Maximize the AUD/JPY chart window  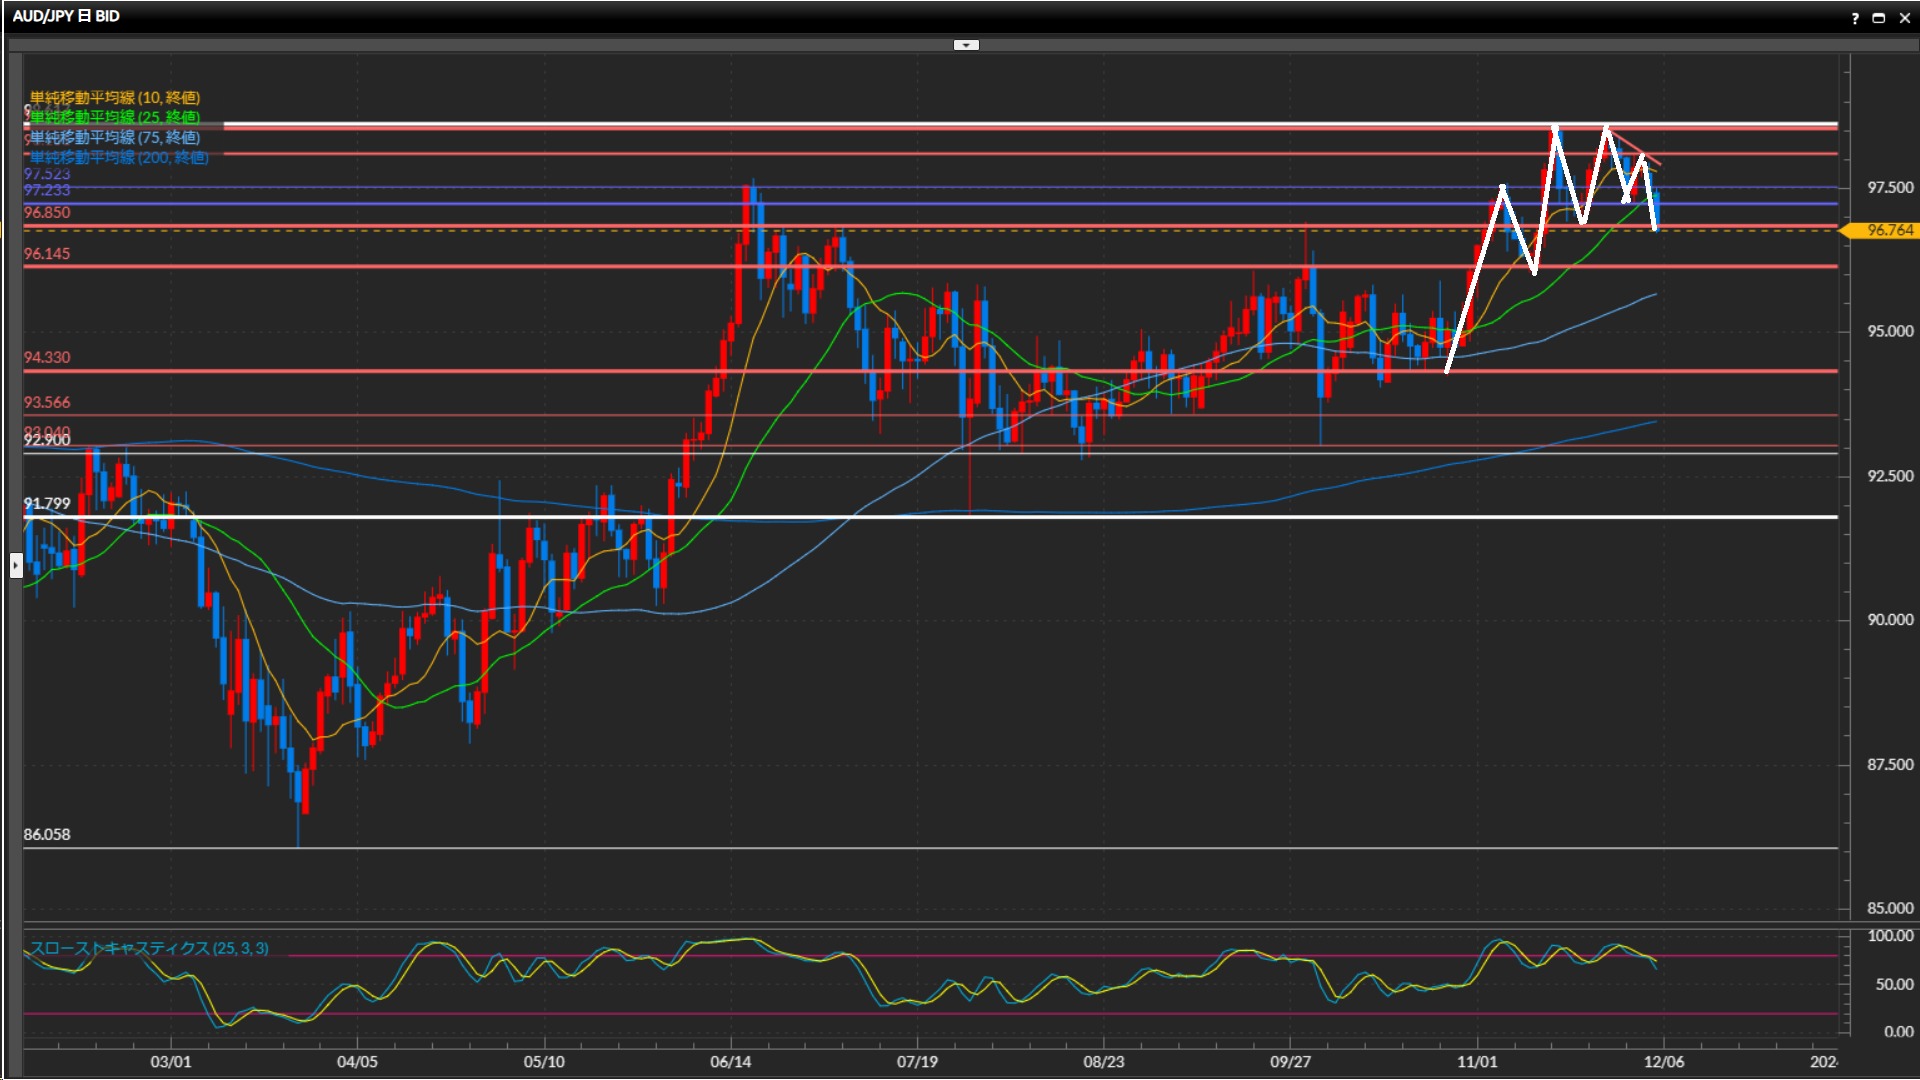[x=1879, y=18]
